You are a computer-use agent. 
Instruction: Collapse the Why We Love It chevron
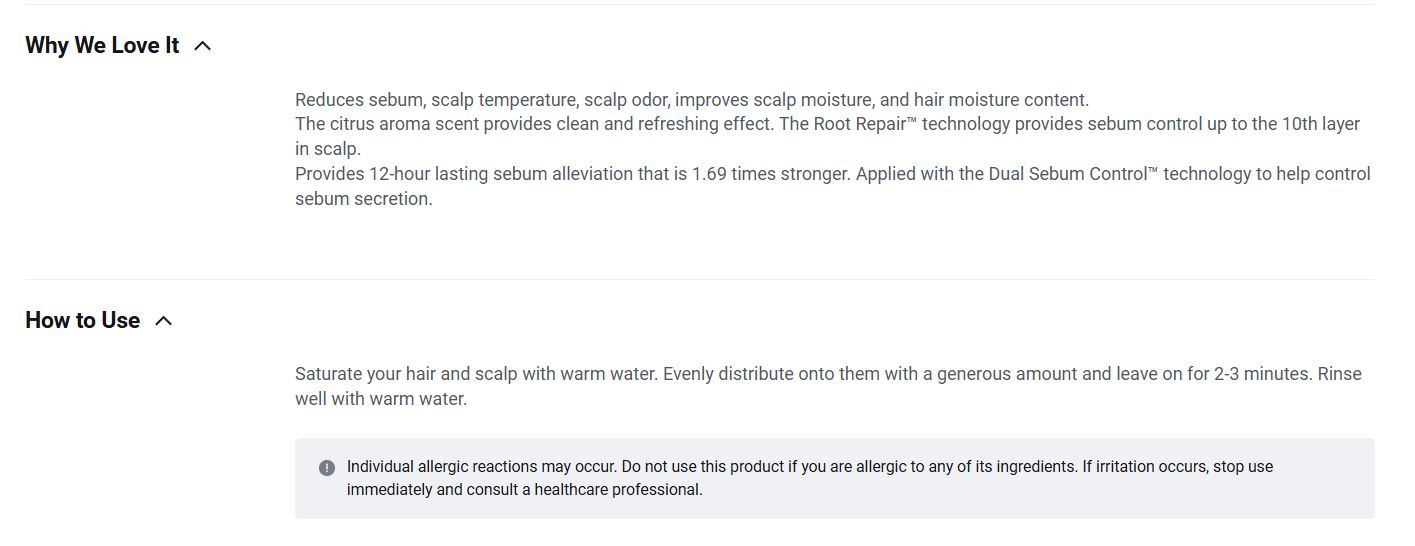click(x=203, y=46)
